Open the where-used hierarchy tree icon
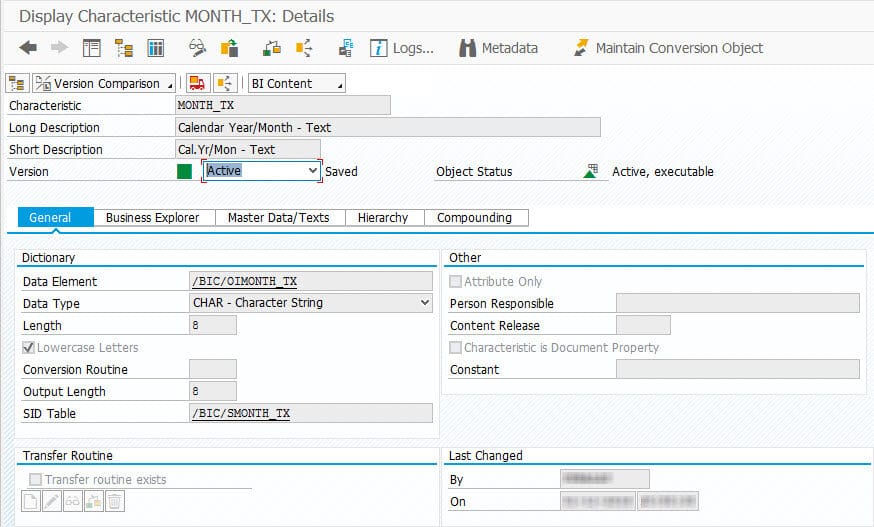The height and width of the screenshot is (527, 874). (x=124, y=48)
